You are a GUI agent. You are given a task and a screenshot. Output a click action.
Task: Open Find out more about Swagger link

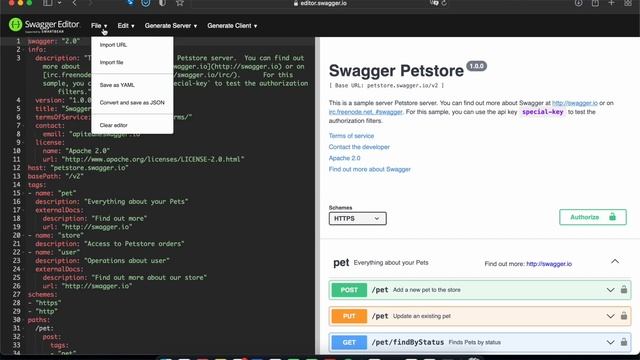pyautogui.click(x=369, y=169)
